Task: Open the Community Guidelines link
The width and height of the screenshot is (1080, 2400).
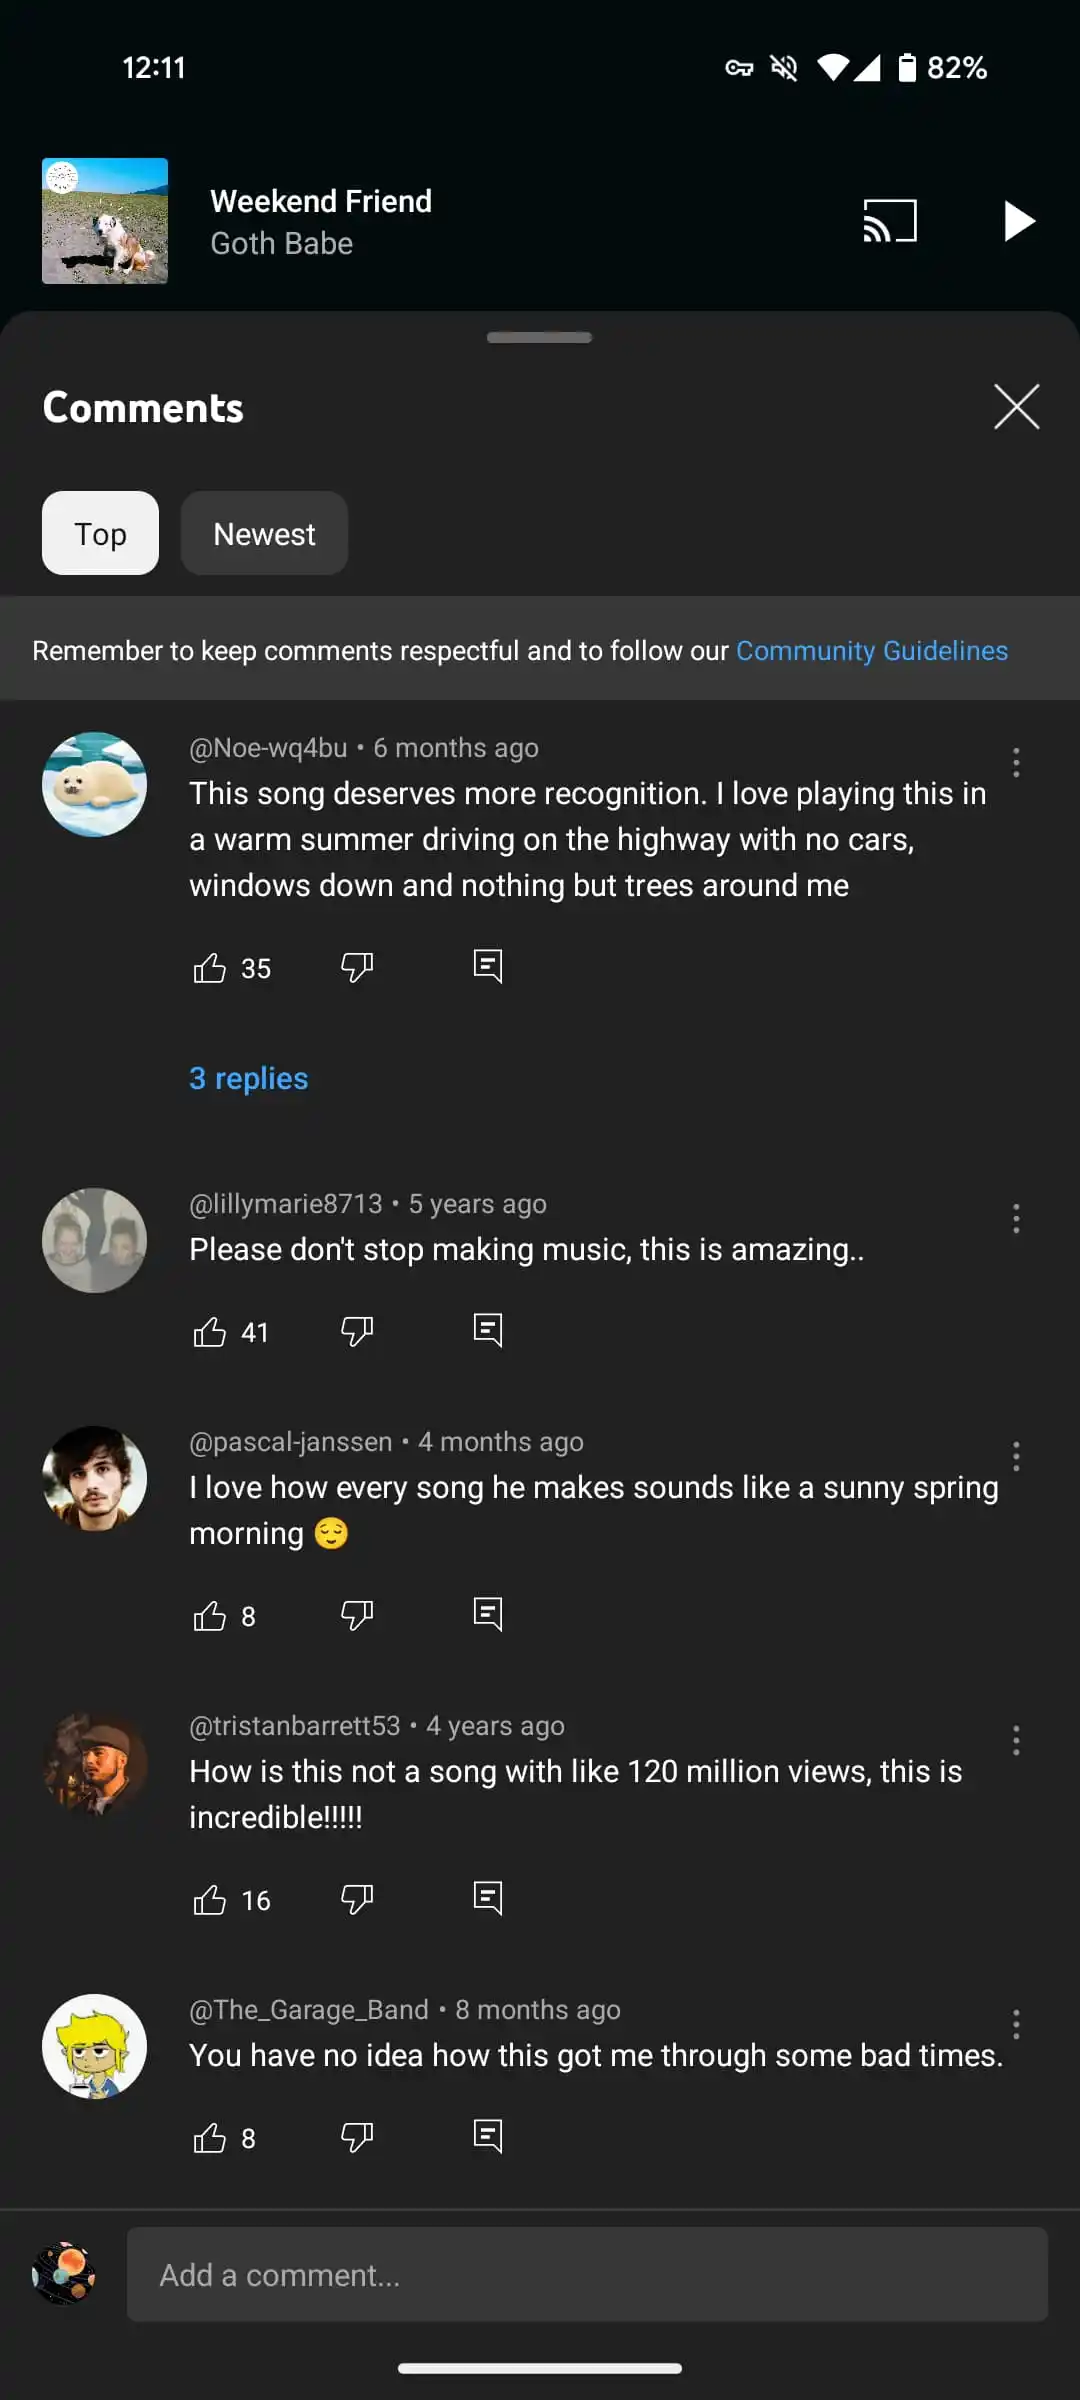Action: (x=871, y=651)
